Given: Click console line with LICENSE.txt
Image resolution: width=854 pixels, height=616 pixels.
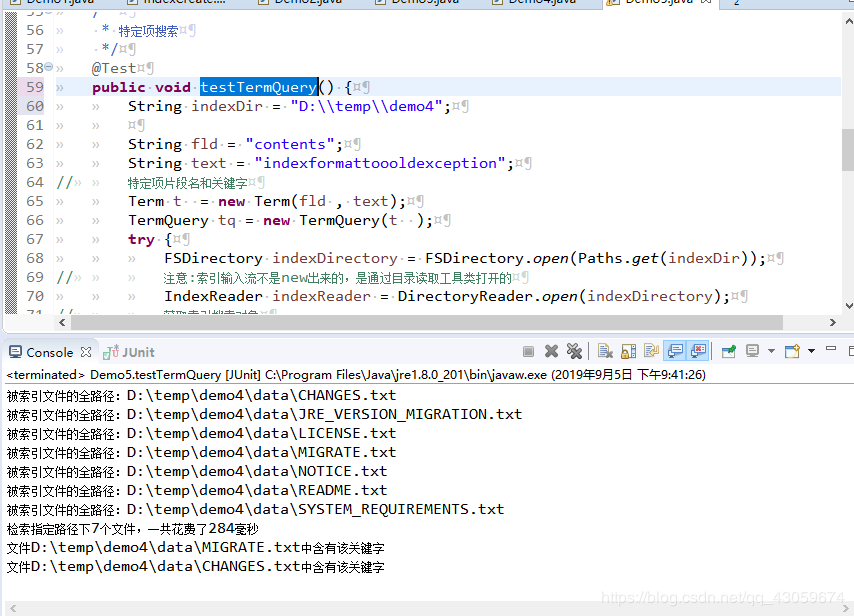Looking at the screenshot, I should [202, 434].
